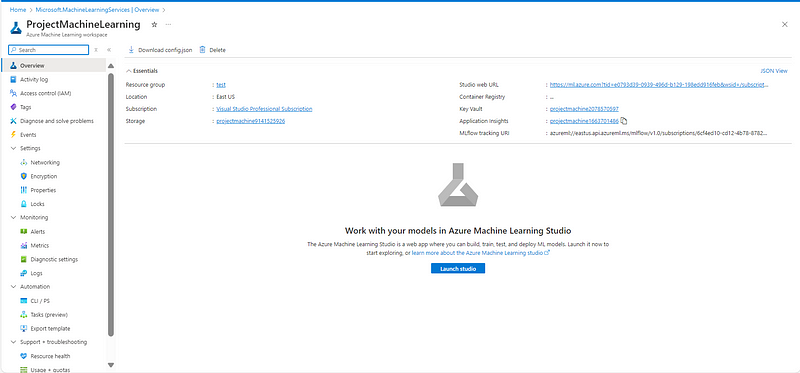Screen dimensions: 800x373
Task: Click the Tags icon
Action: (13, 107)
